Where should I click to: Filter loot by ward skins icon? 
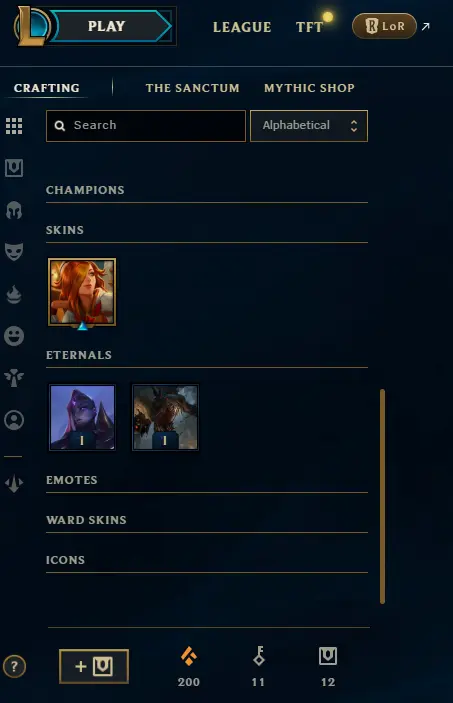click(14, 378)
